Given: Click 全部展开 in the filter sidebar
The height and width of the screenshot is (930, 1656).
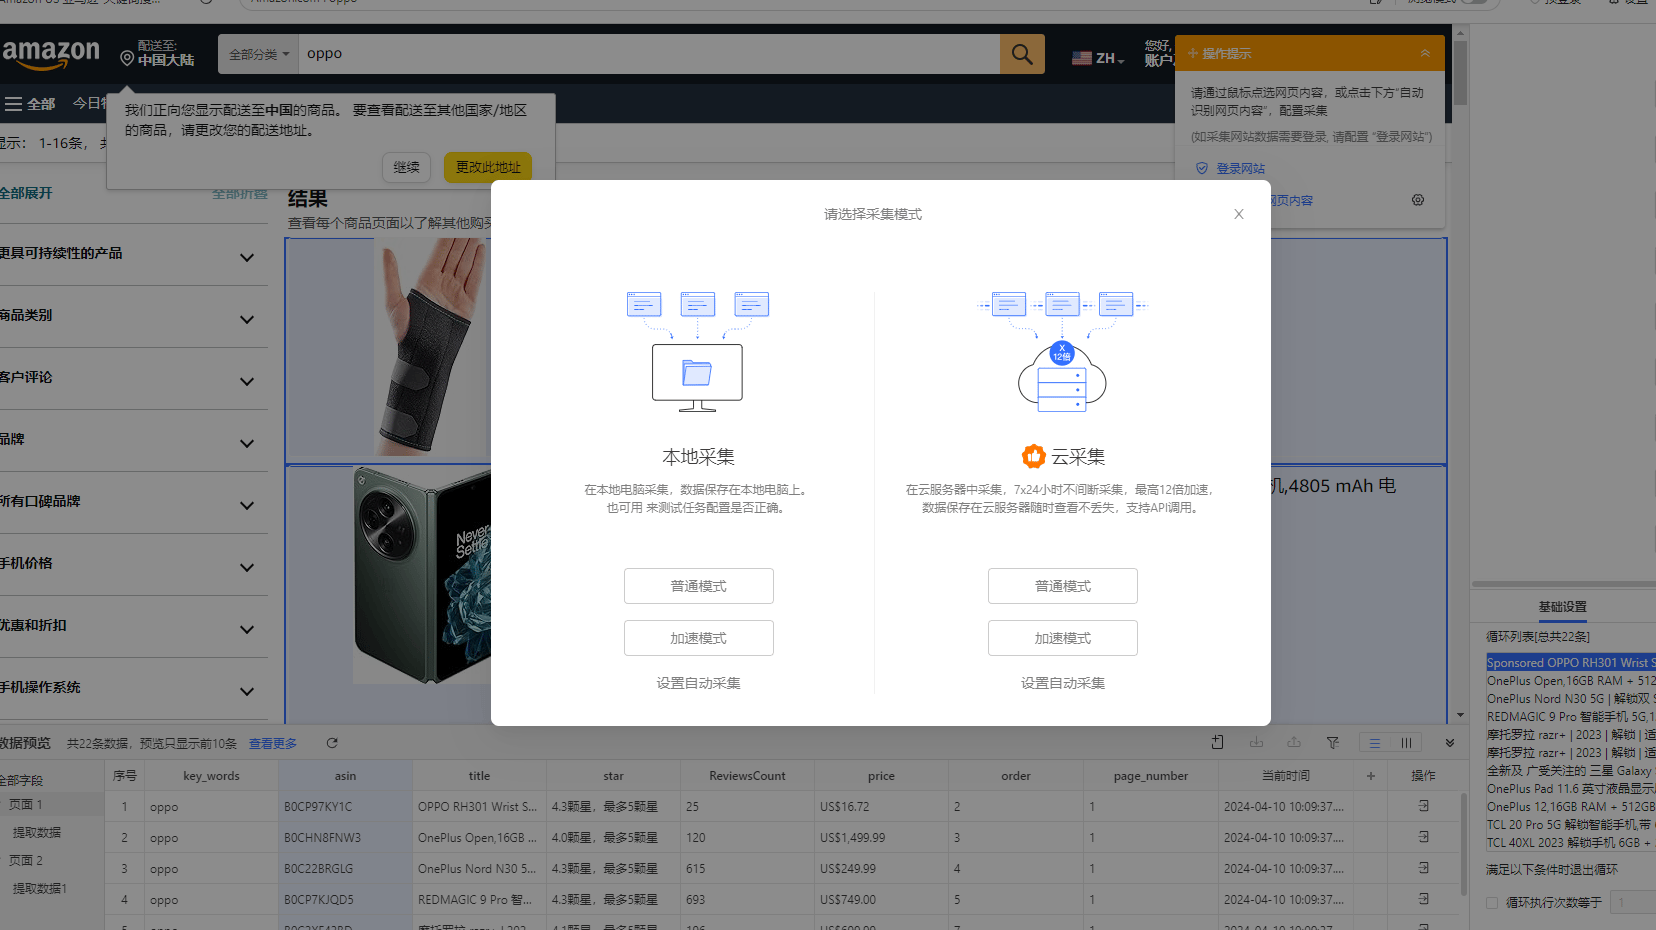Looking at the screenshot, I should point(27,193).
